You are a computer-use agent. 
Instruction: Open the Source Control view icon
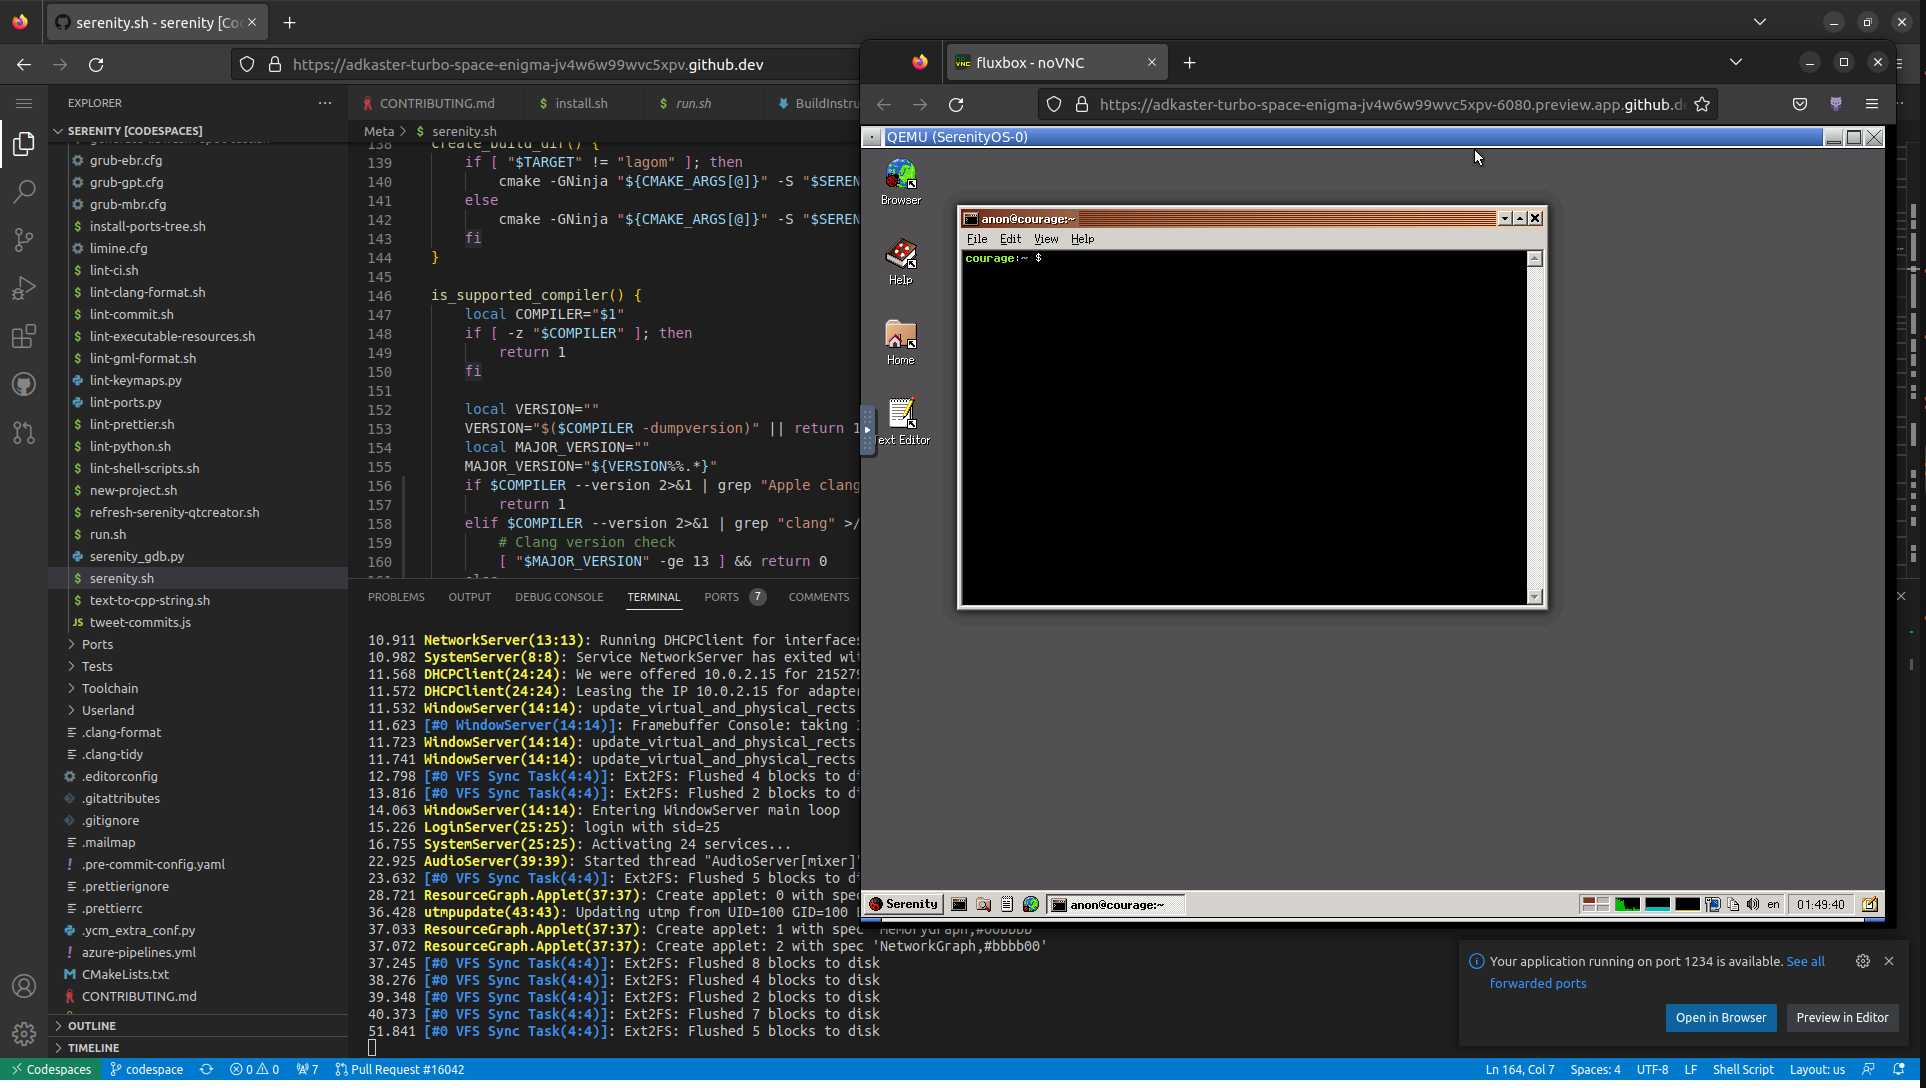click(24, 239)
